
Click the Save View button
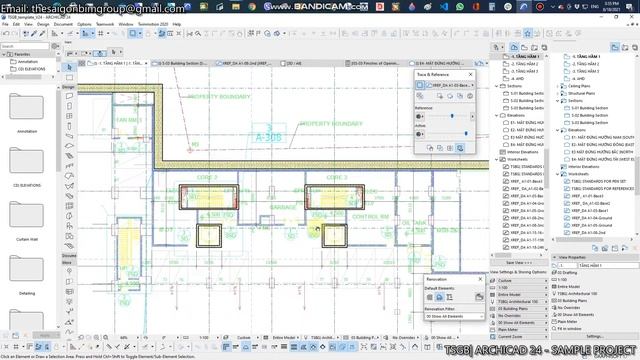pos(518,263)
